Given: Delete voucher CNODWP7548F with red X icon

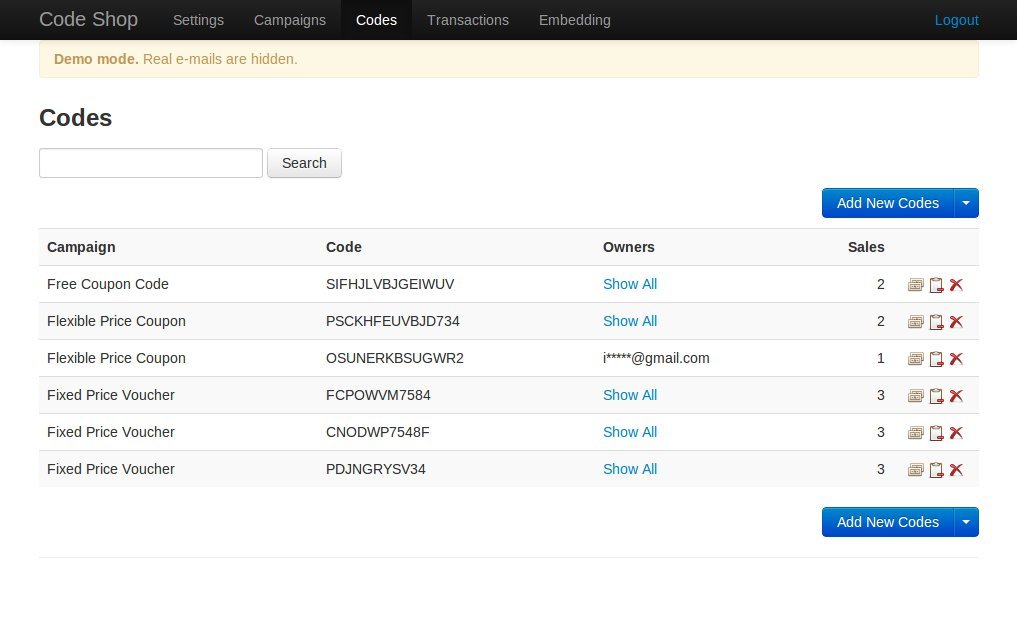Looking at the screenshot, I should 956,432.
